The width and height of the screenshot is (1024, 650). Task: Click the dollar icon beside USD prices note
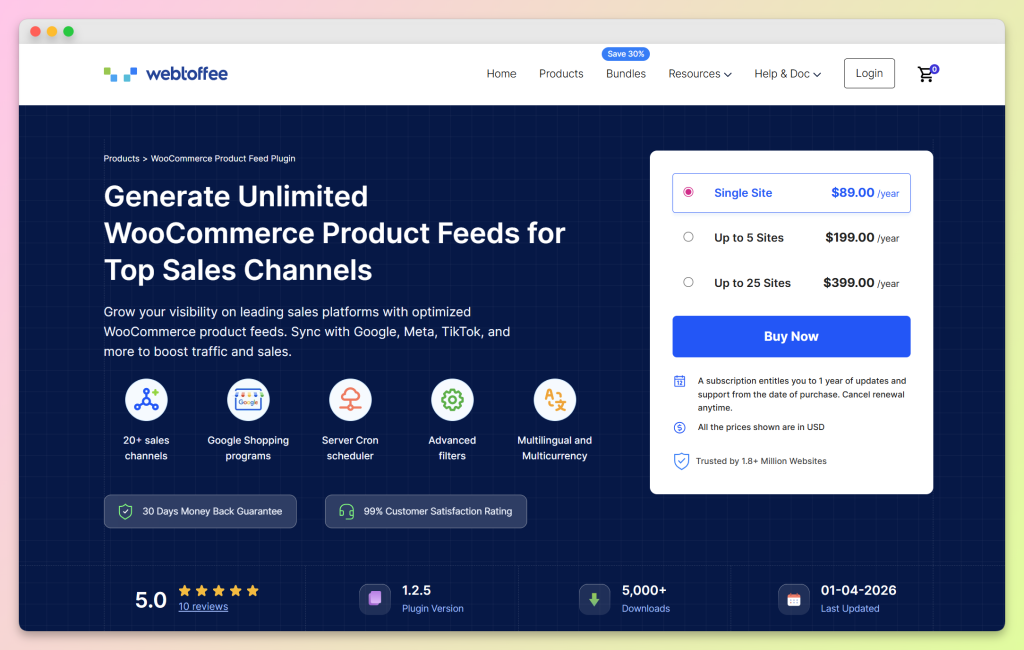coord(679,427)
